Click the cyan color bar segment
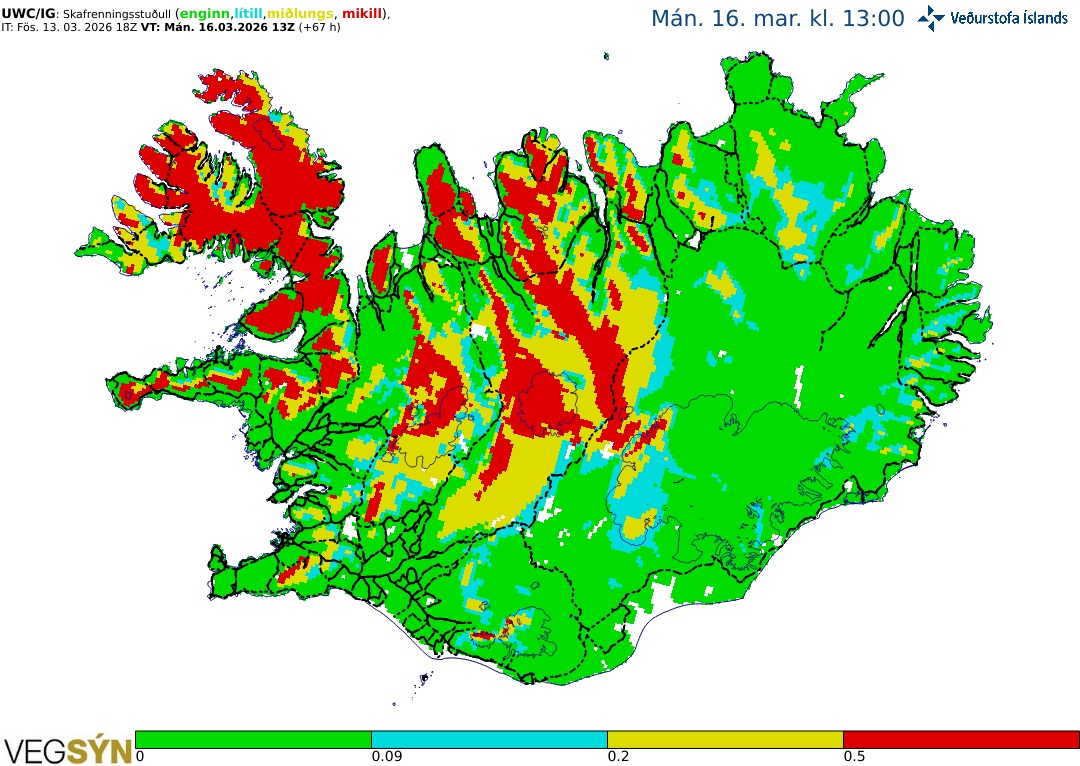Screen dimensions: 1080x766 point(489,739)
